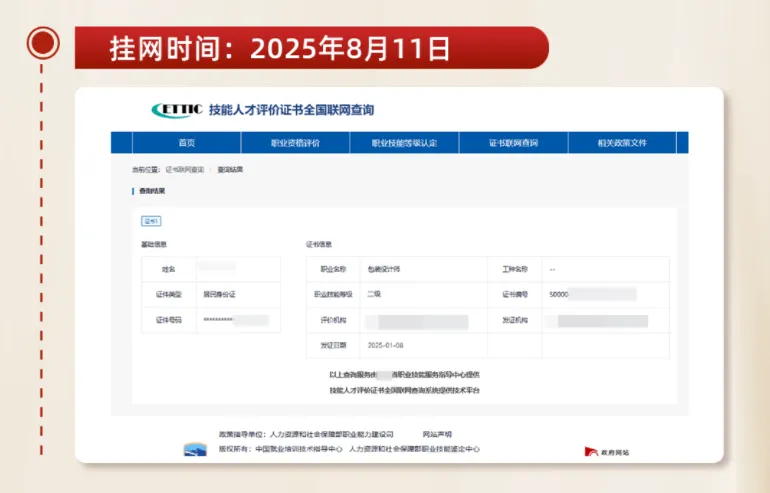Click the 职业技能等级 label cell
770x493 pixels.
(x=333, y=295)
